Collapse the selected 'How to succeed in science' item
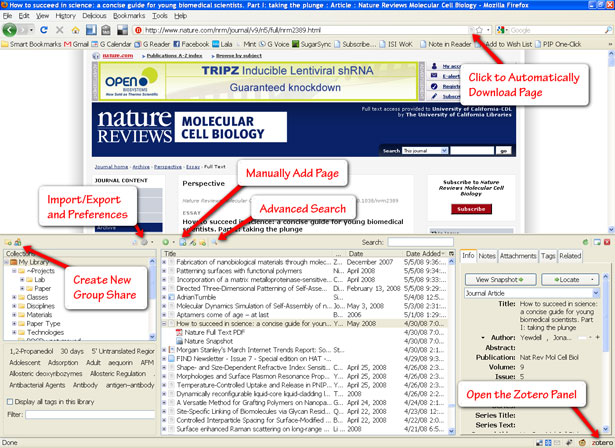 point(164,324)
